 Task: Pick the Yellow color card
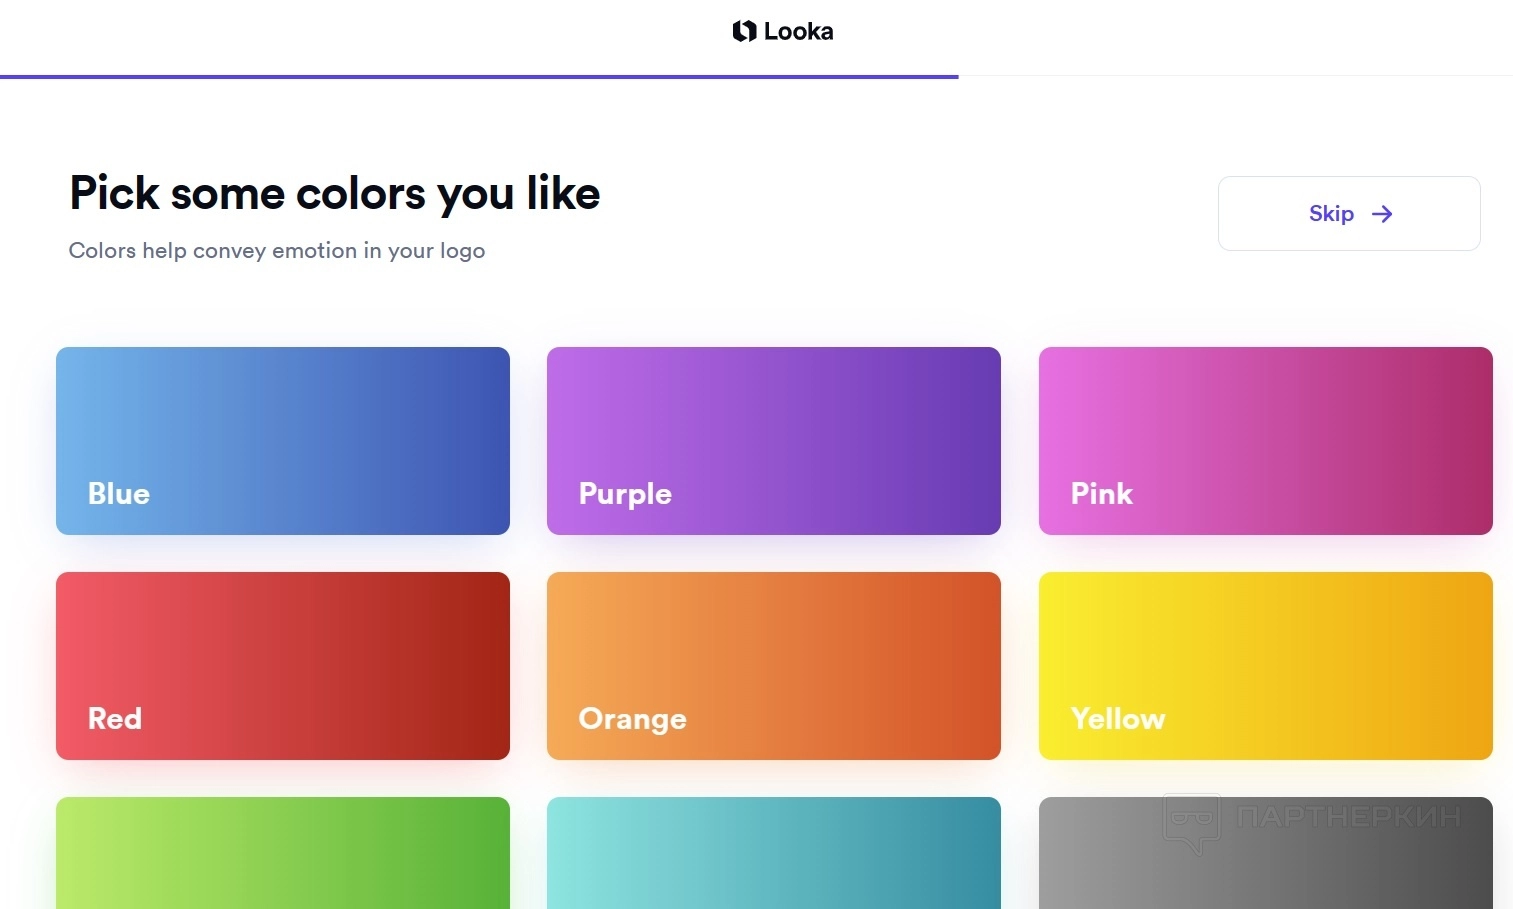1265,665
